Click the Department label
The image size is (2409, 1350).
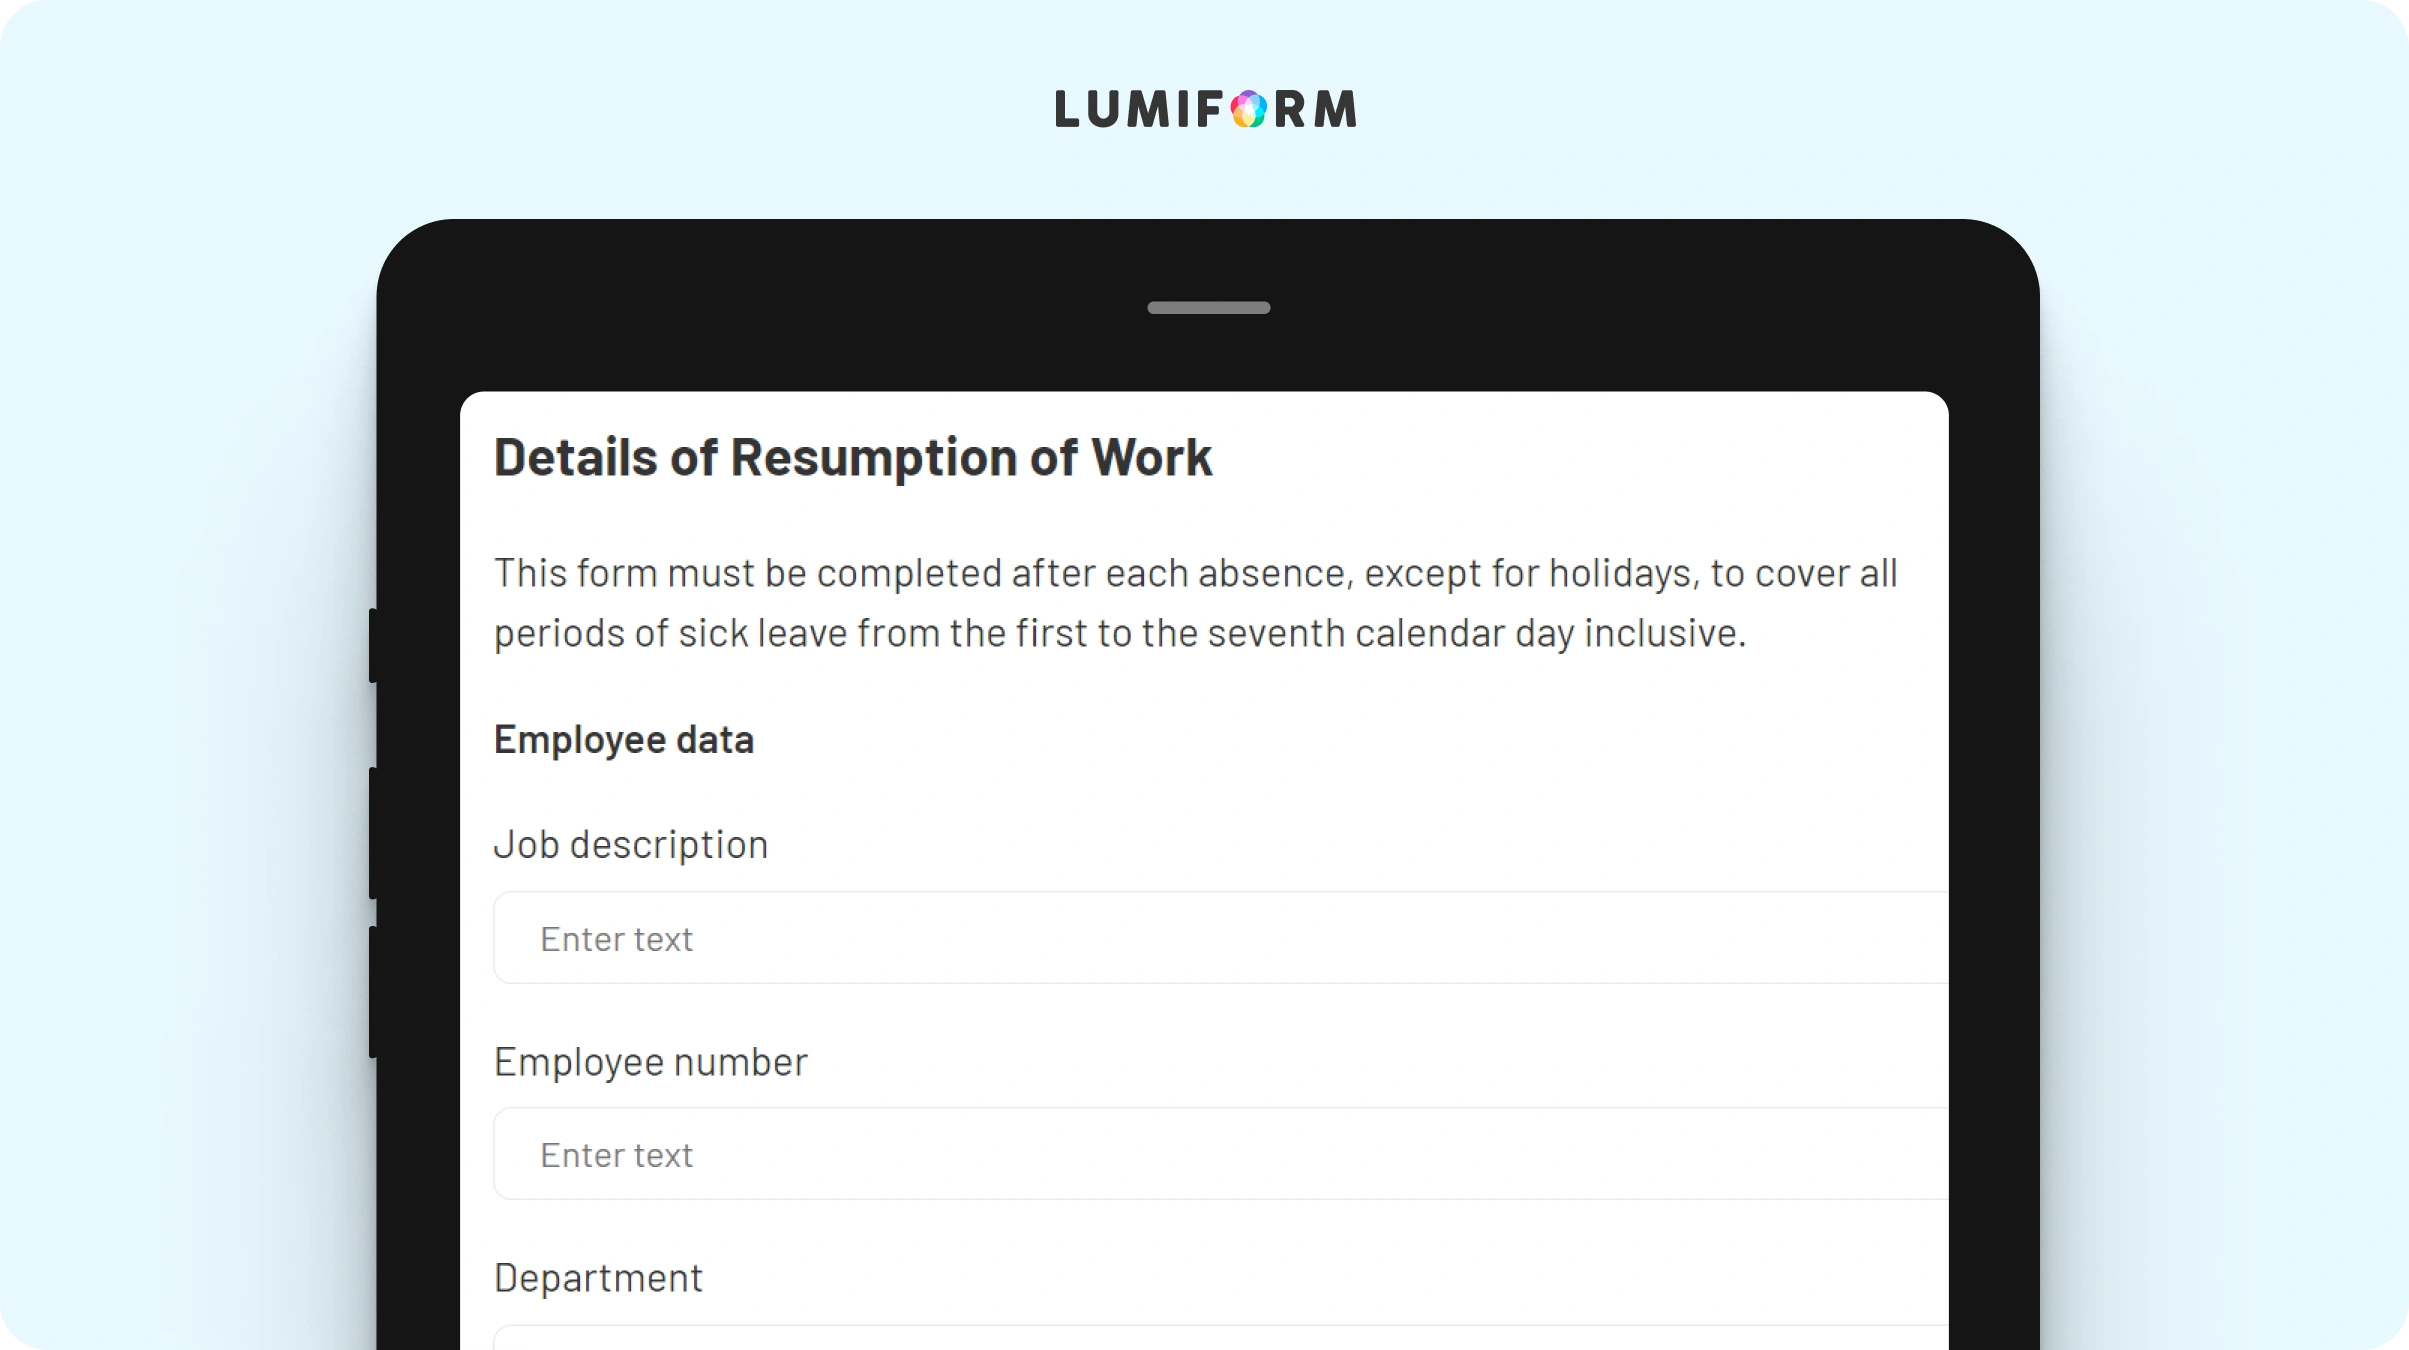point(598,1278)
